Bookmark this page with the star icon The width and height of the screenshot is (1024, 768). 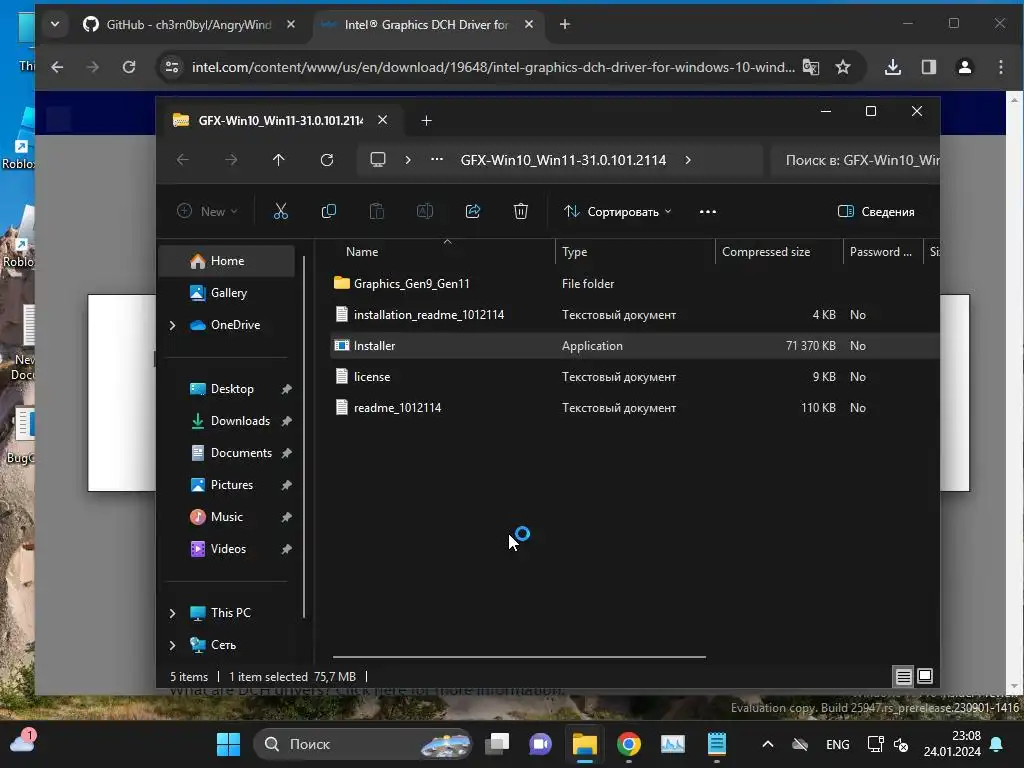click(843, 67)
